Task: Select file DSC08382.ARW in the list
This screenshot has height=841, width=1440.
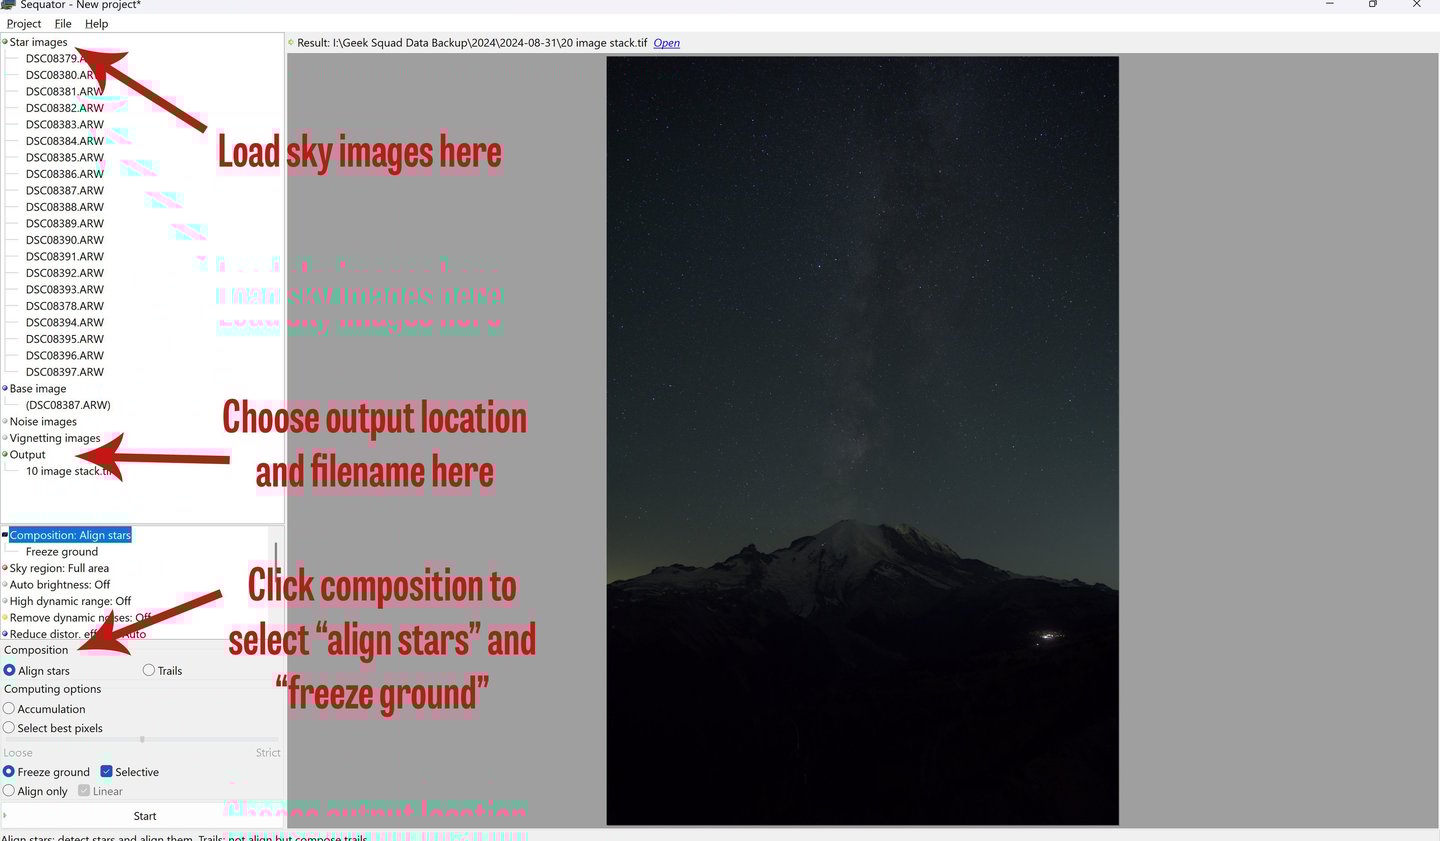Action: (x=65, y=108)
